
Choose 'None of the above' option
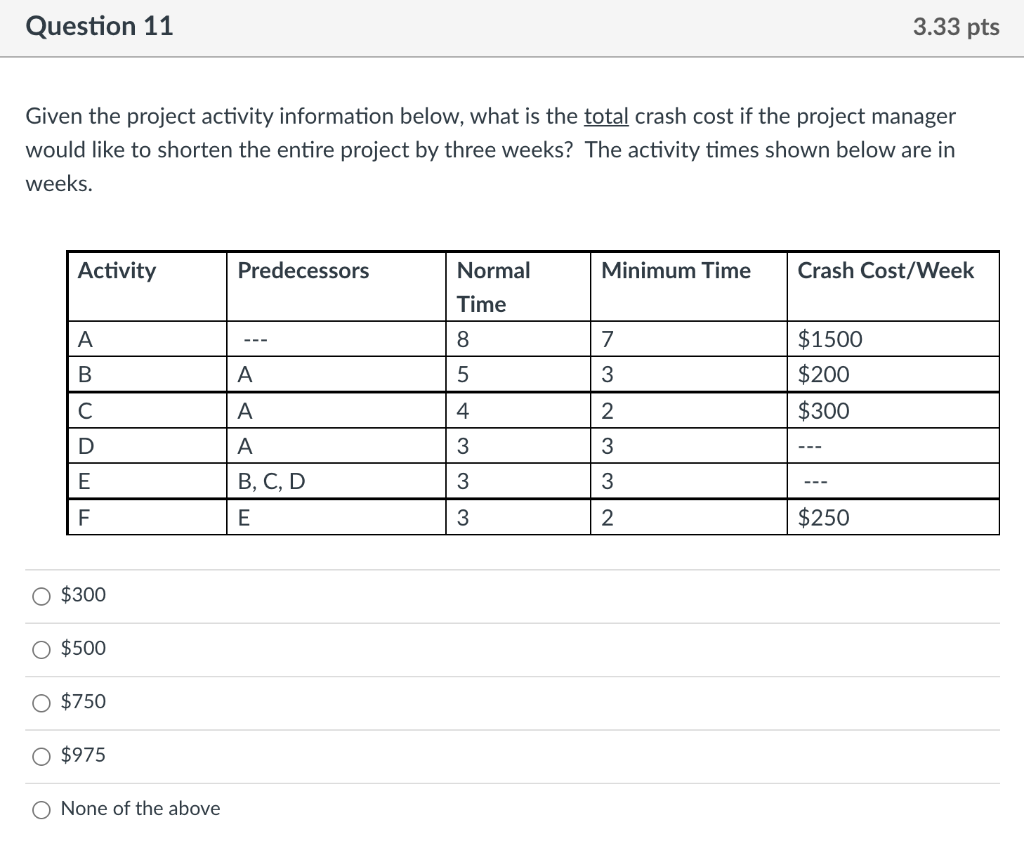[x=41, y=809]
